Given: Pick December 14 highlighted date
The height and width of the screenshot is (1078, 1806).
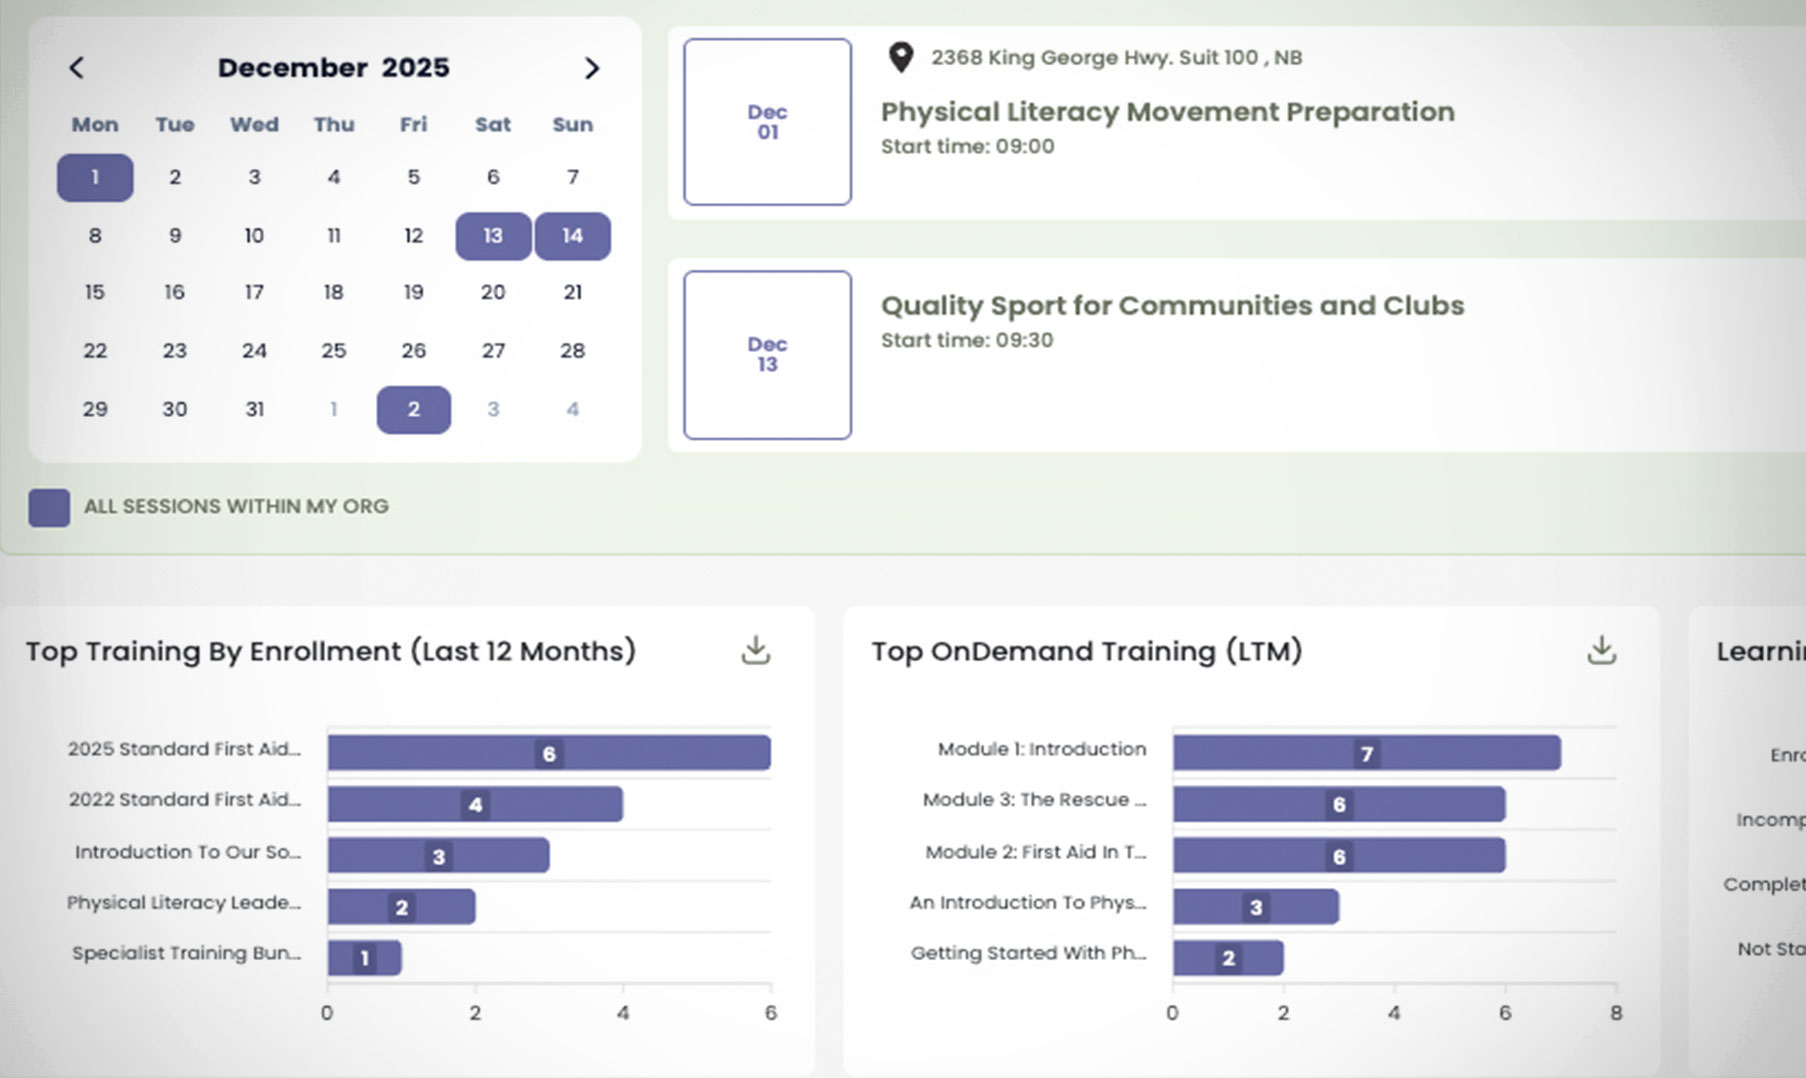Looking at the screenshot, I should pyautogui.click(x=572, y=236).
